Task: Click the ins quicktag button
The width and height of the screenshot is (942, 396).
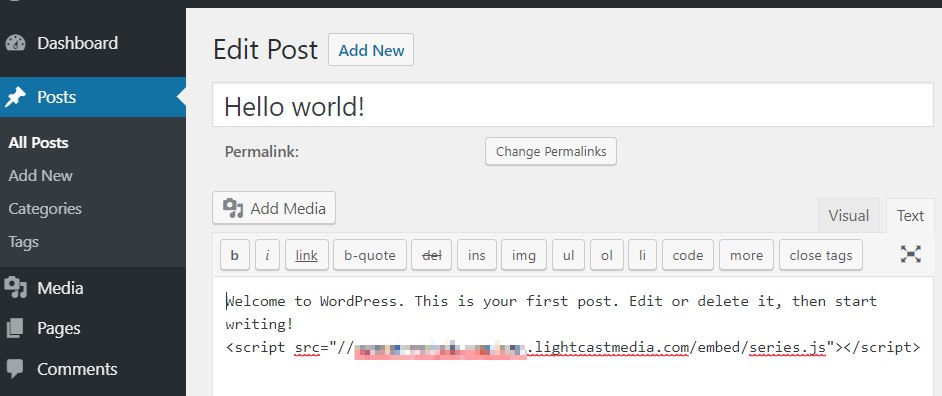Action: point(476,255)
